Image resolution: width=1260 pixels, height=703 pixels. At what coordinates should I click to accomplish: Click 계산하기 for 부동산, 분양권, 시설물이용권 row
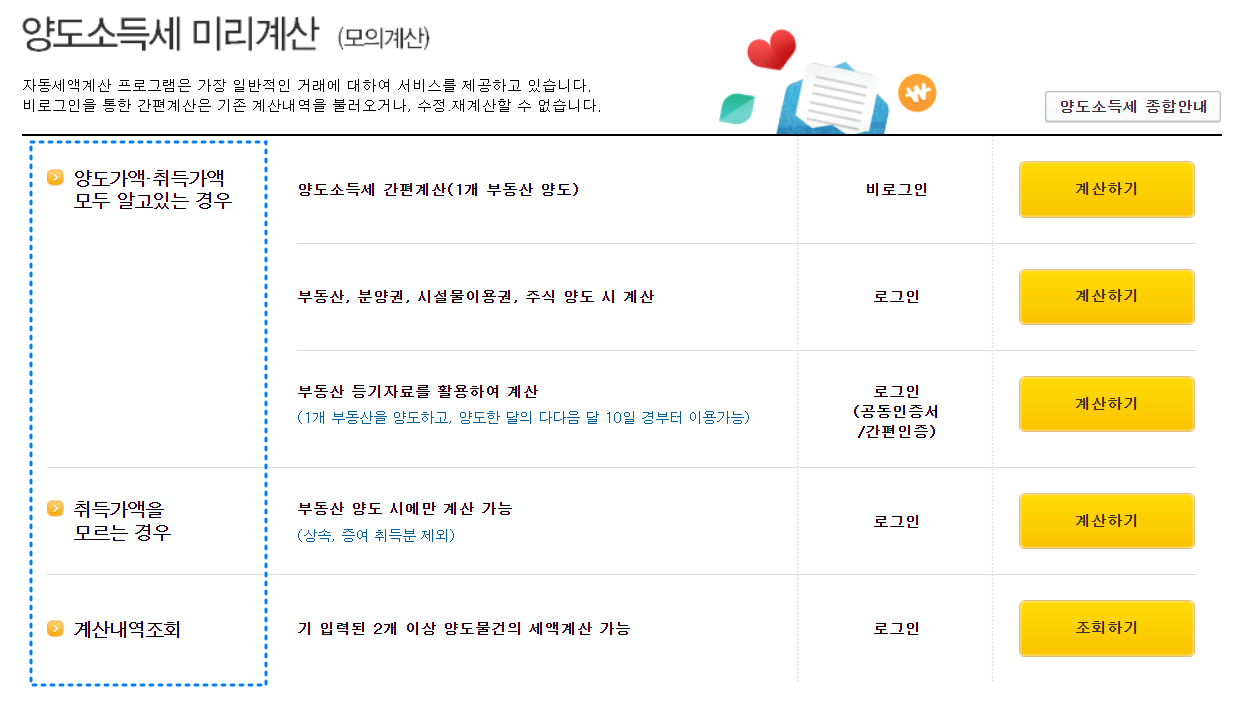[x=1106, y=296]
